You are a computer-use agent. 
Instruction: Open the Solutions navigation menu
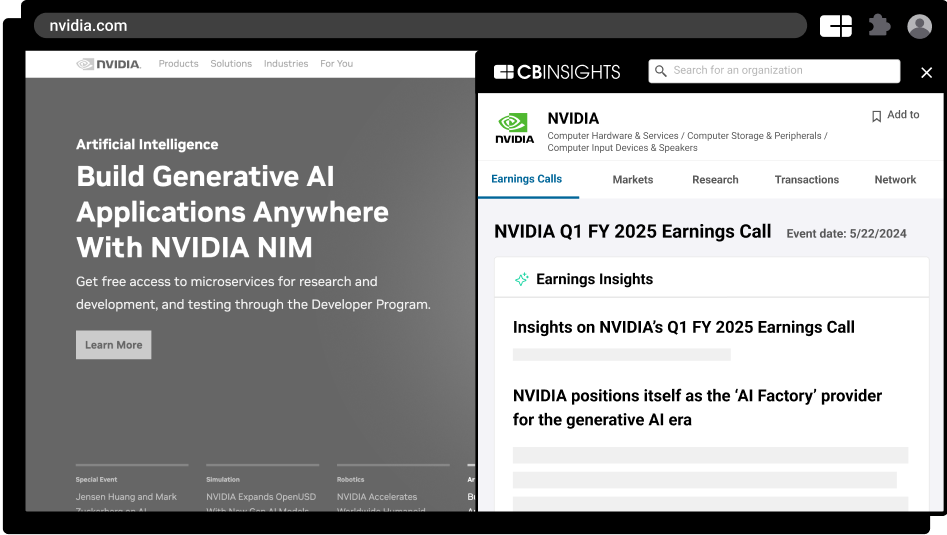[231, 64]
